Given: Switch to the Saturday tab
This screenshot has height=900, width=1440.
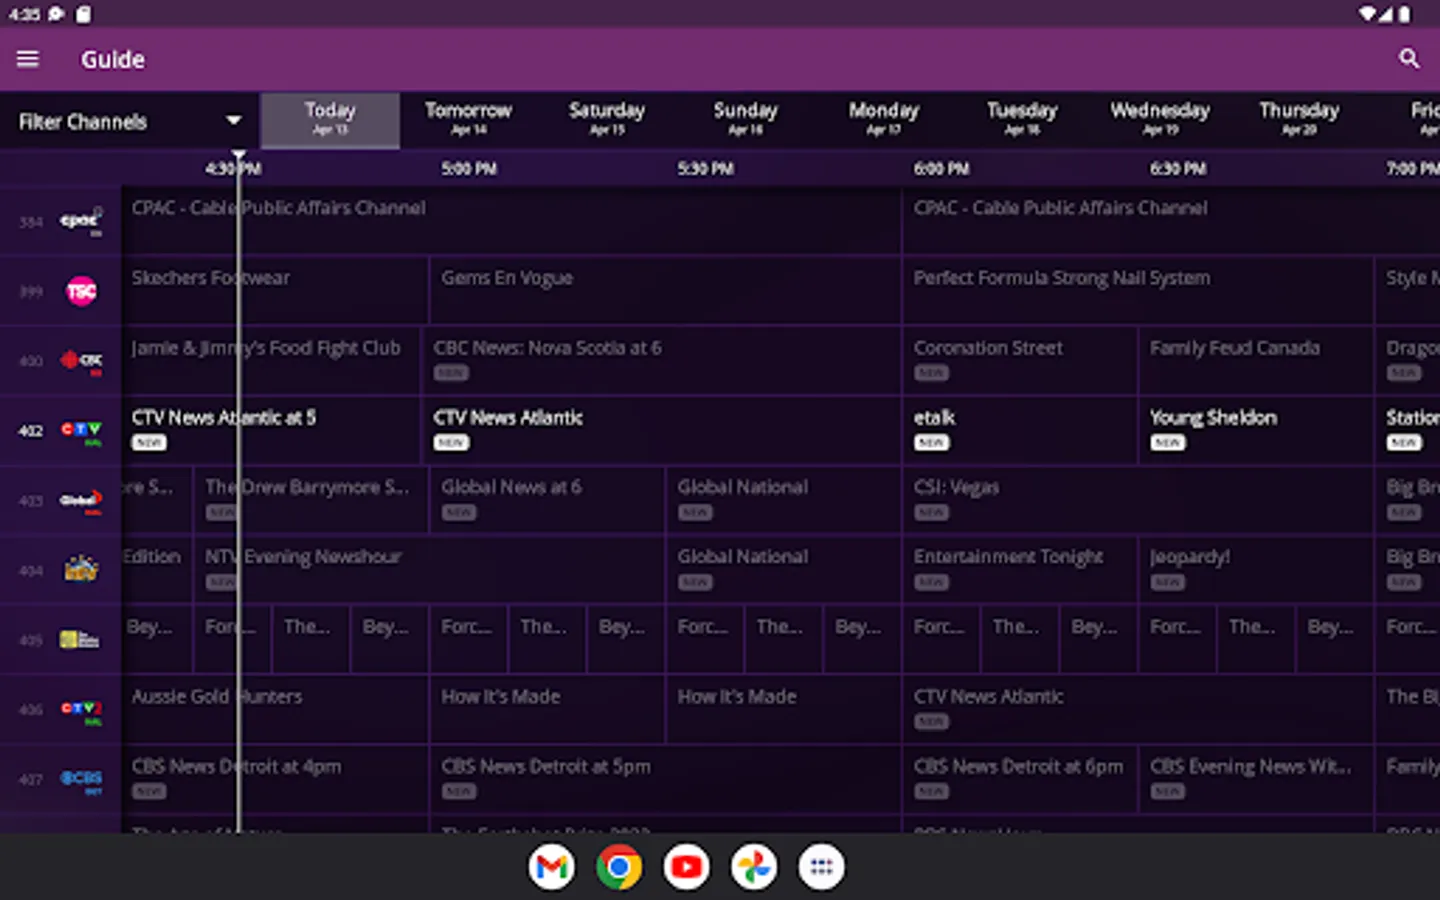Looking at the screenshot, I should point(607,120).
